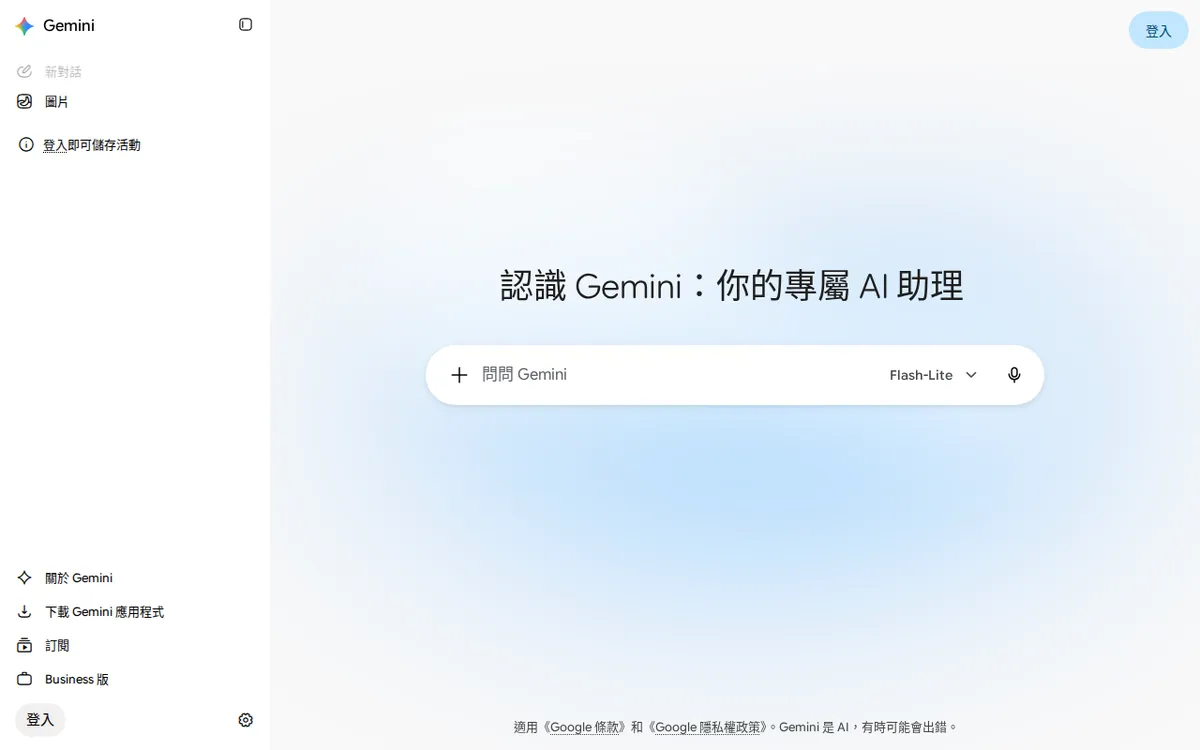Open 關於 Gemini in the sidebar
This screenshot has height=750, width=1200.
[135, 578]
